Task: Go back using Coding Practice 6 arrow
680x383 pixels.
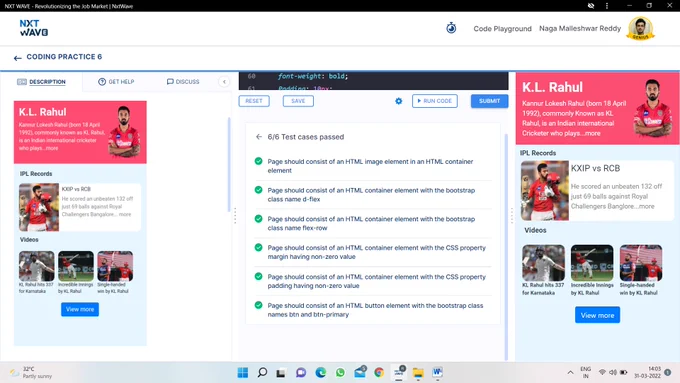Action: 17,58
